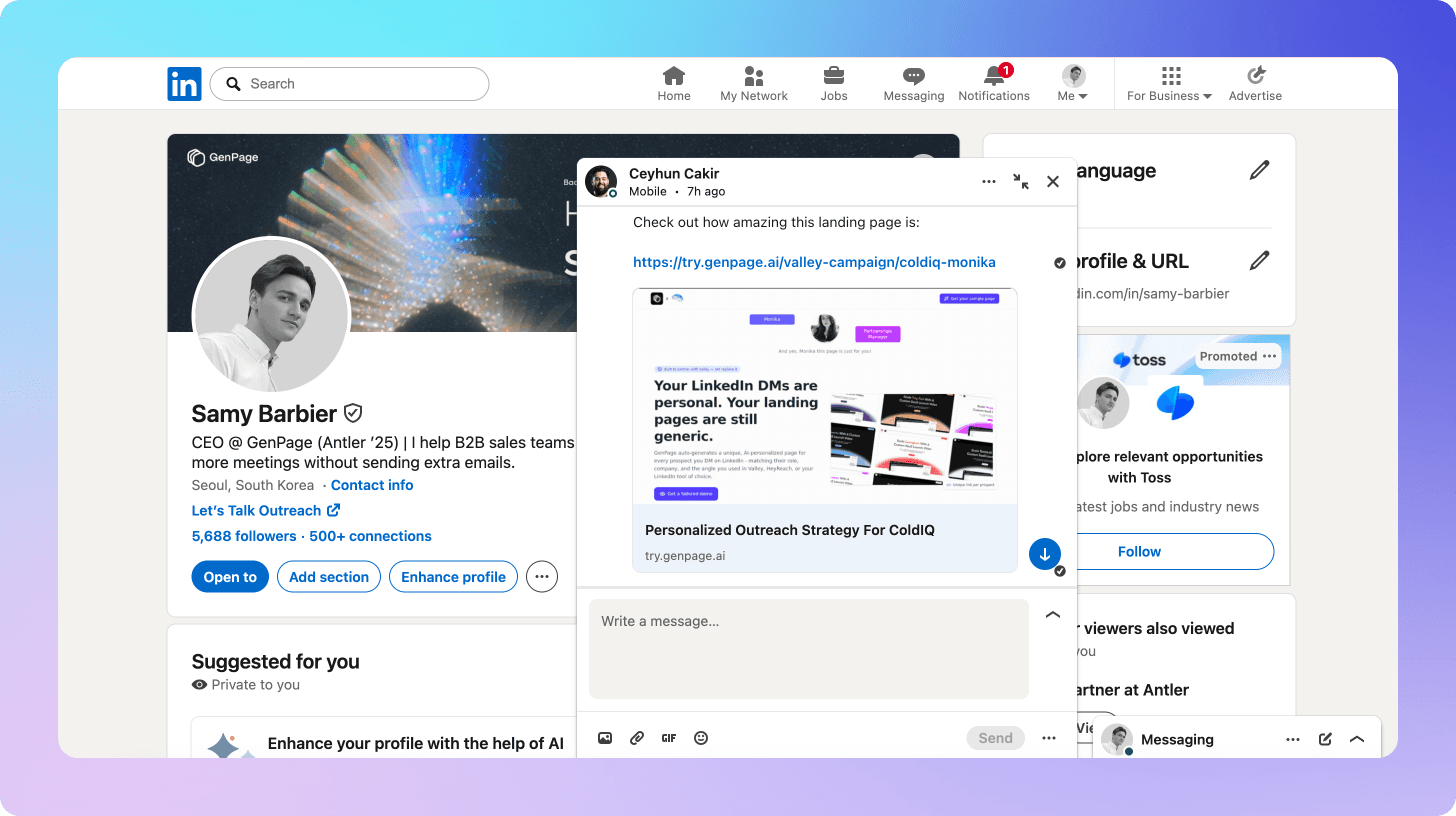Viewport: 1456px width, 816px height.
Task: Focus the LinkedIn Search box
Action: click(x=349, y=84)
